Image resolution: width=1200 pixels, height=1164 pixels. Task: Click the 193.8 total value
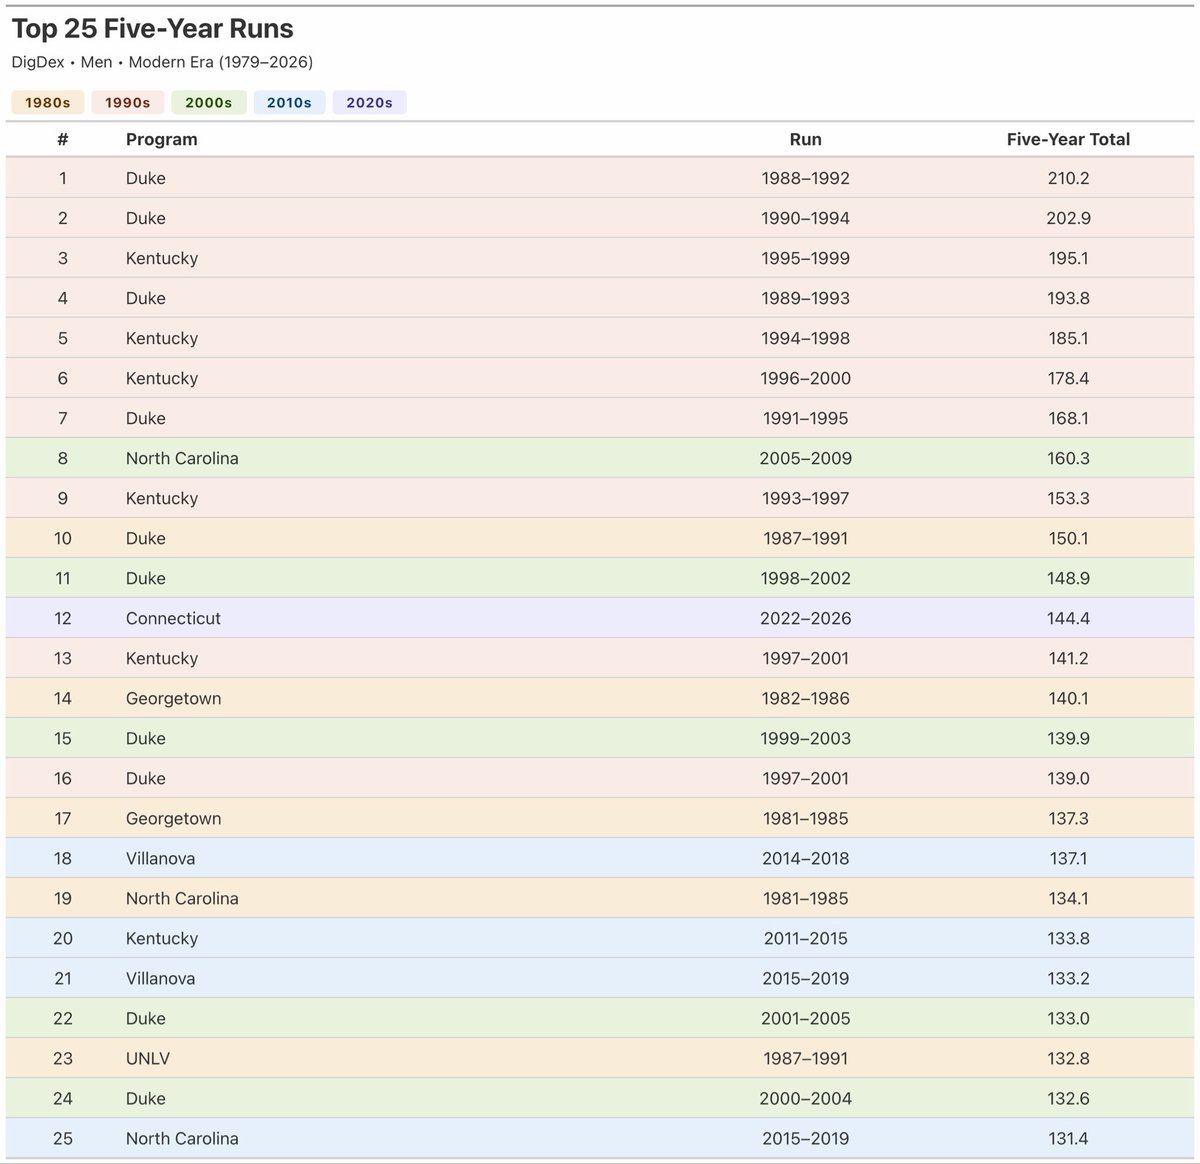[1068, 298]
